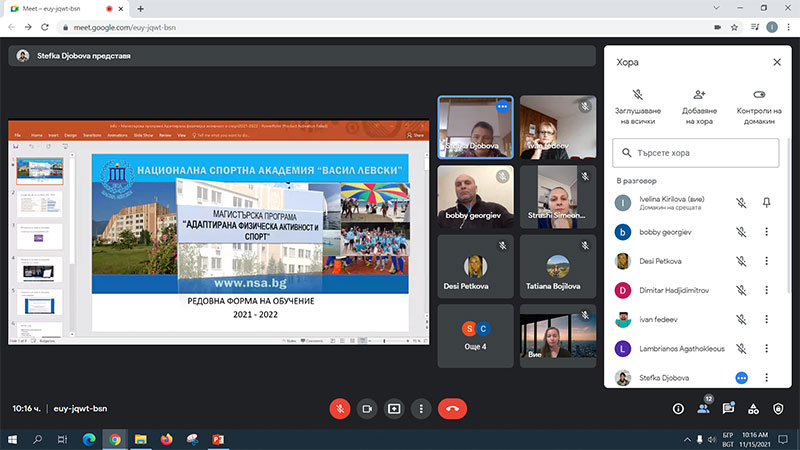Mute Dimitar Hadjidimitrov's microphone in the list
The height and width of the screenshot is (450, 800).
point(741,290)
